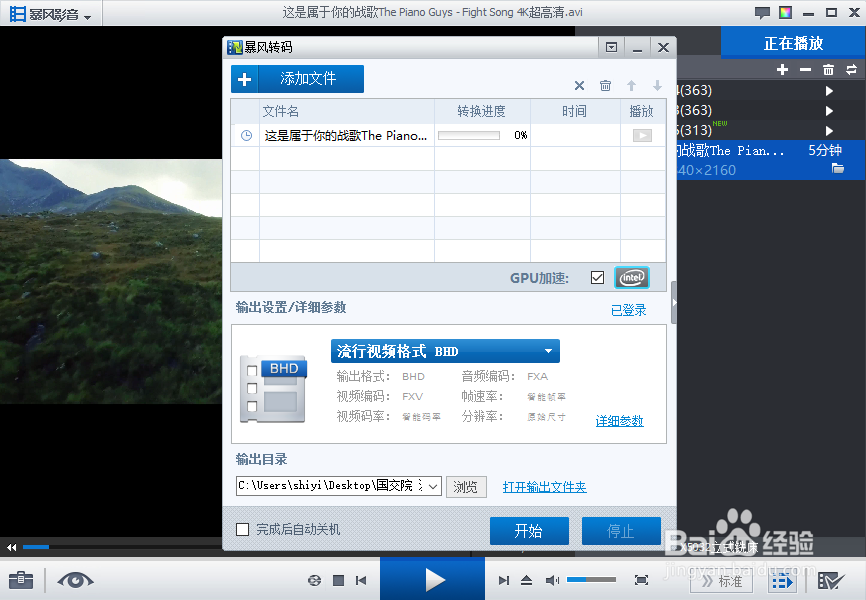Open the 暴风转码 dialog extra options menu
The height and width of the screenshot is (600, 866).
point(611,46)
